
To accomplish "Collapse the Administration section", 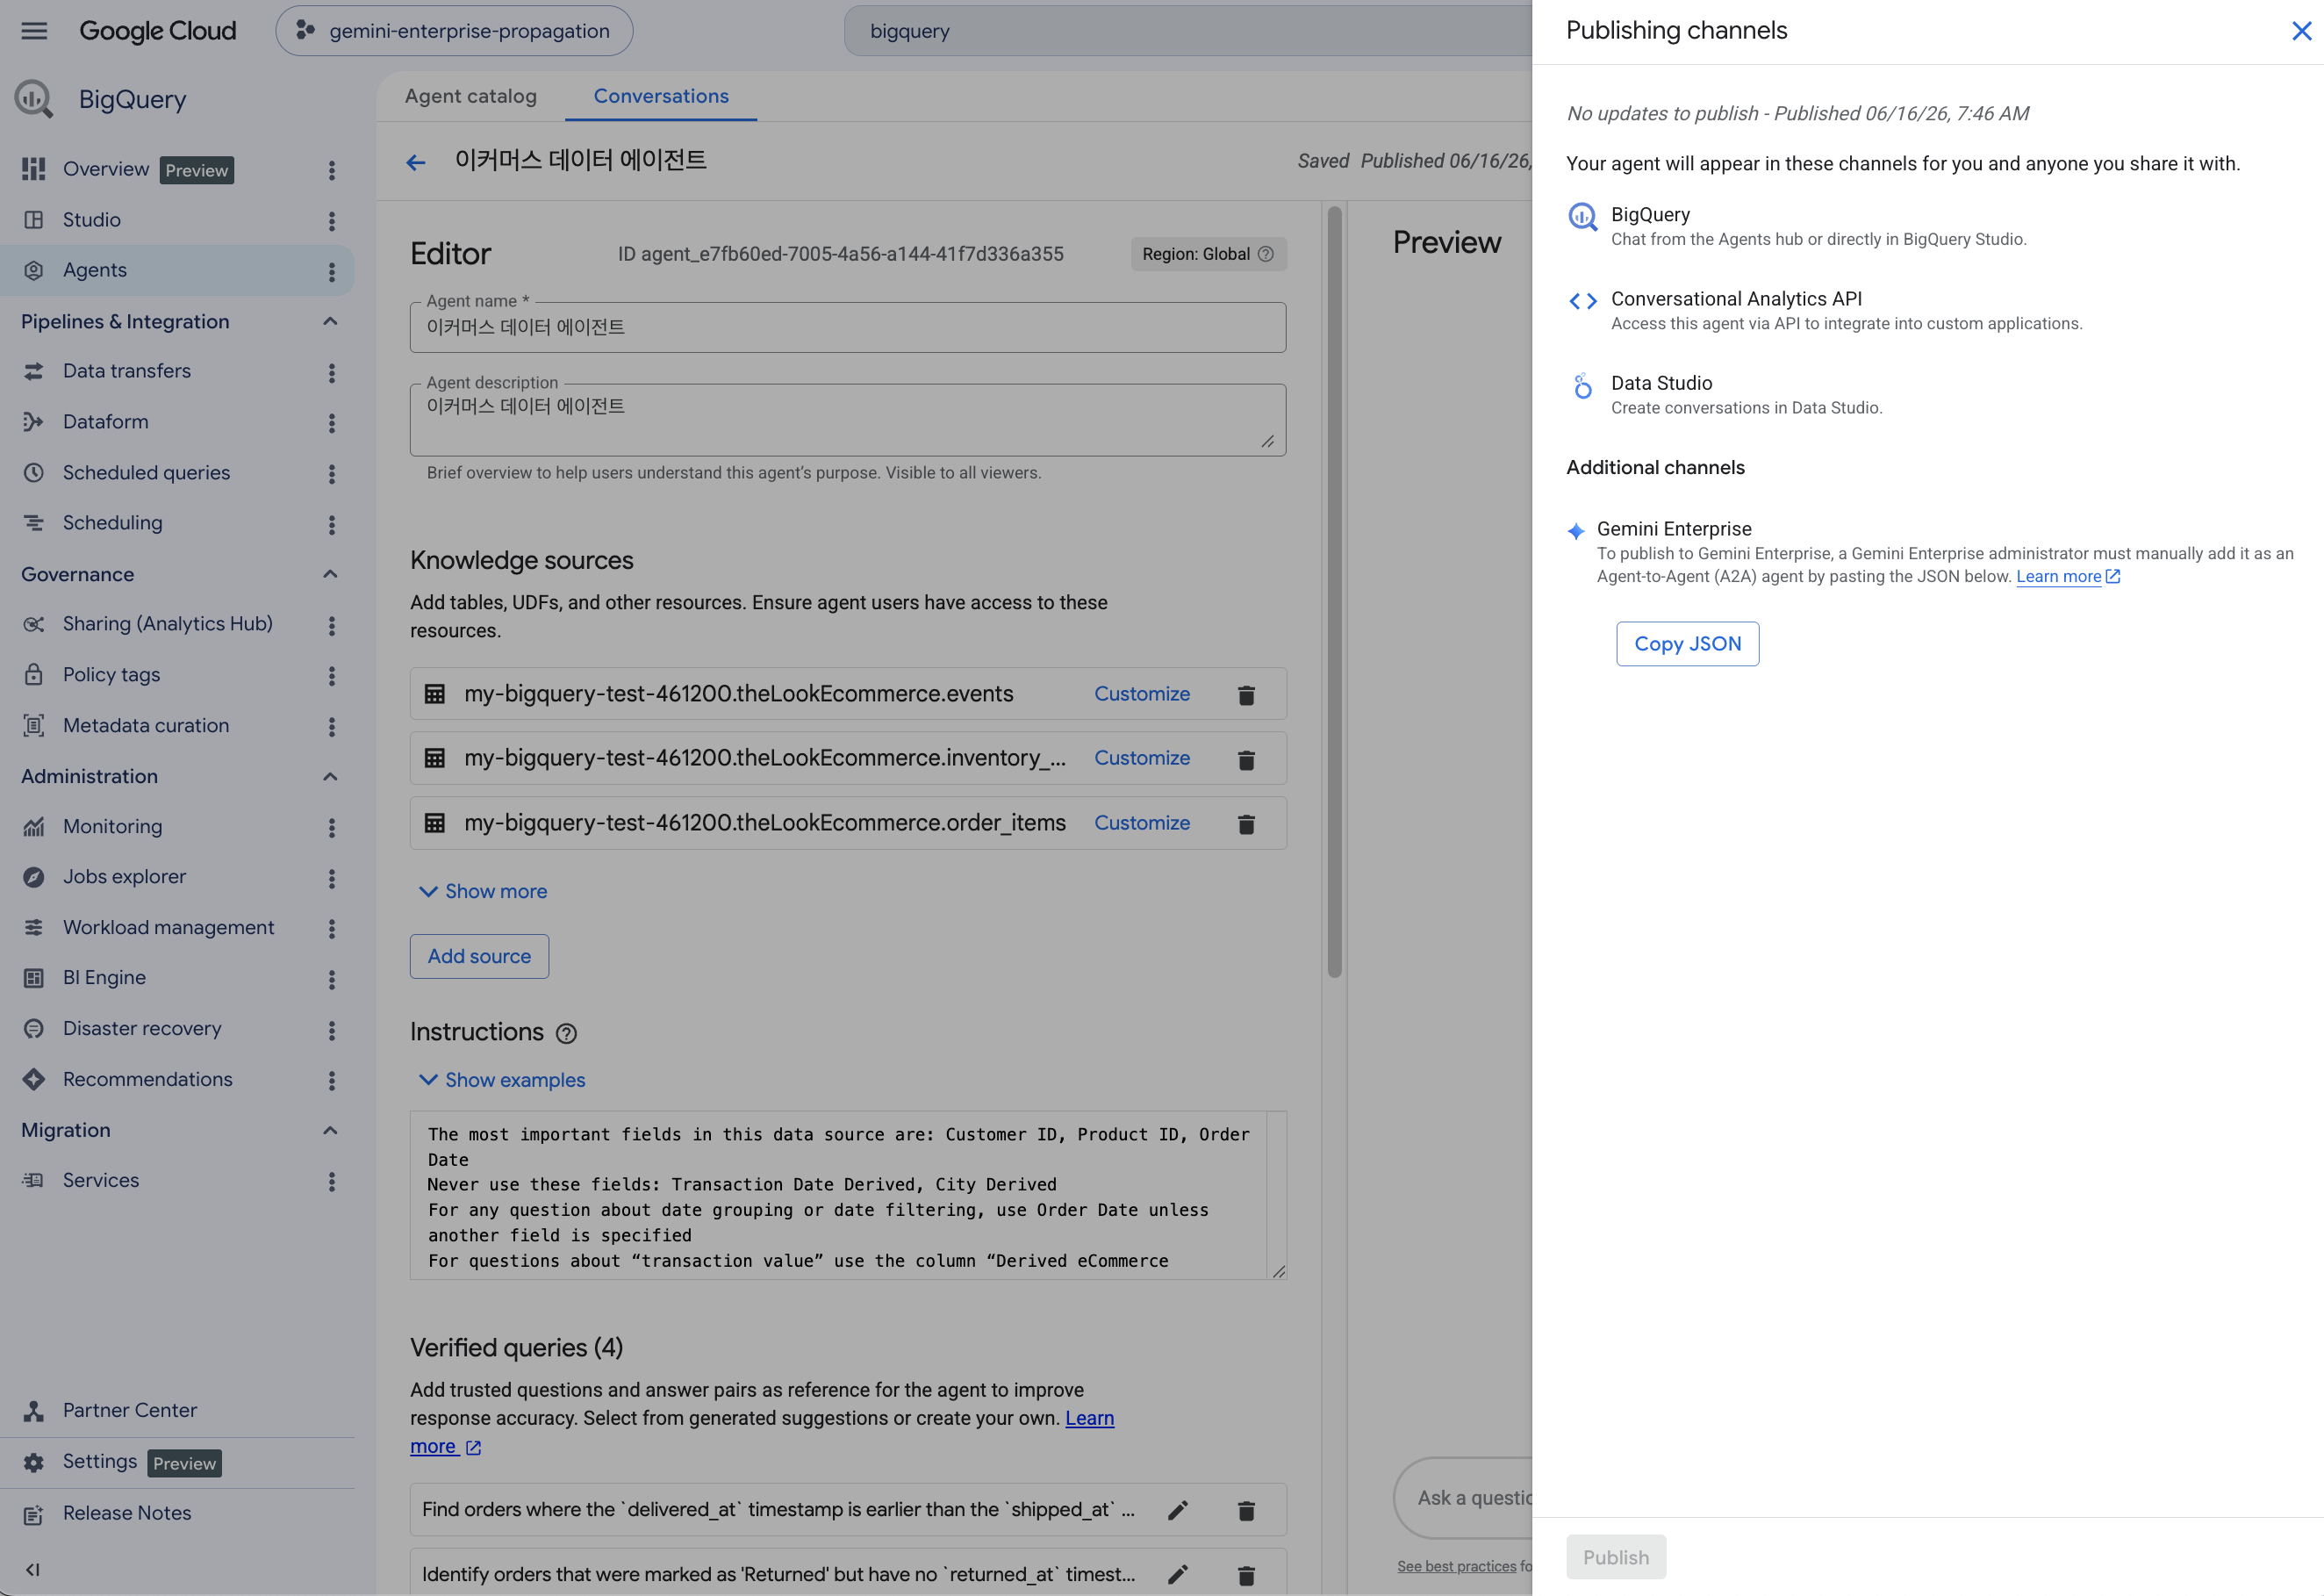I will pyautogui.click(x=330, y=776).
